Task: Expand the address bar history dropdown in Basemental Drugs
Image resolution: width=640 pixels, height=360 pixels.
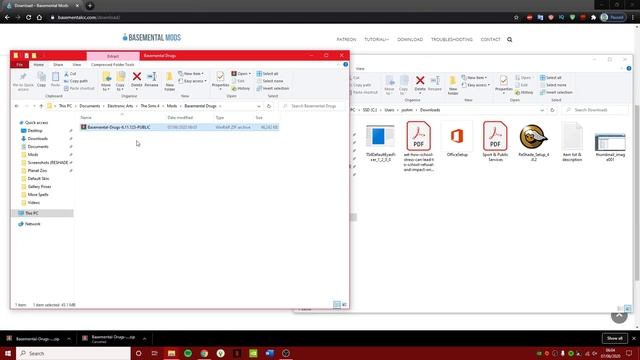Action: 259,106
